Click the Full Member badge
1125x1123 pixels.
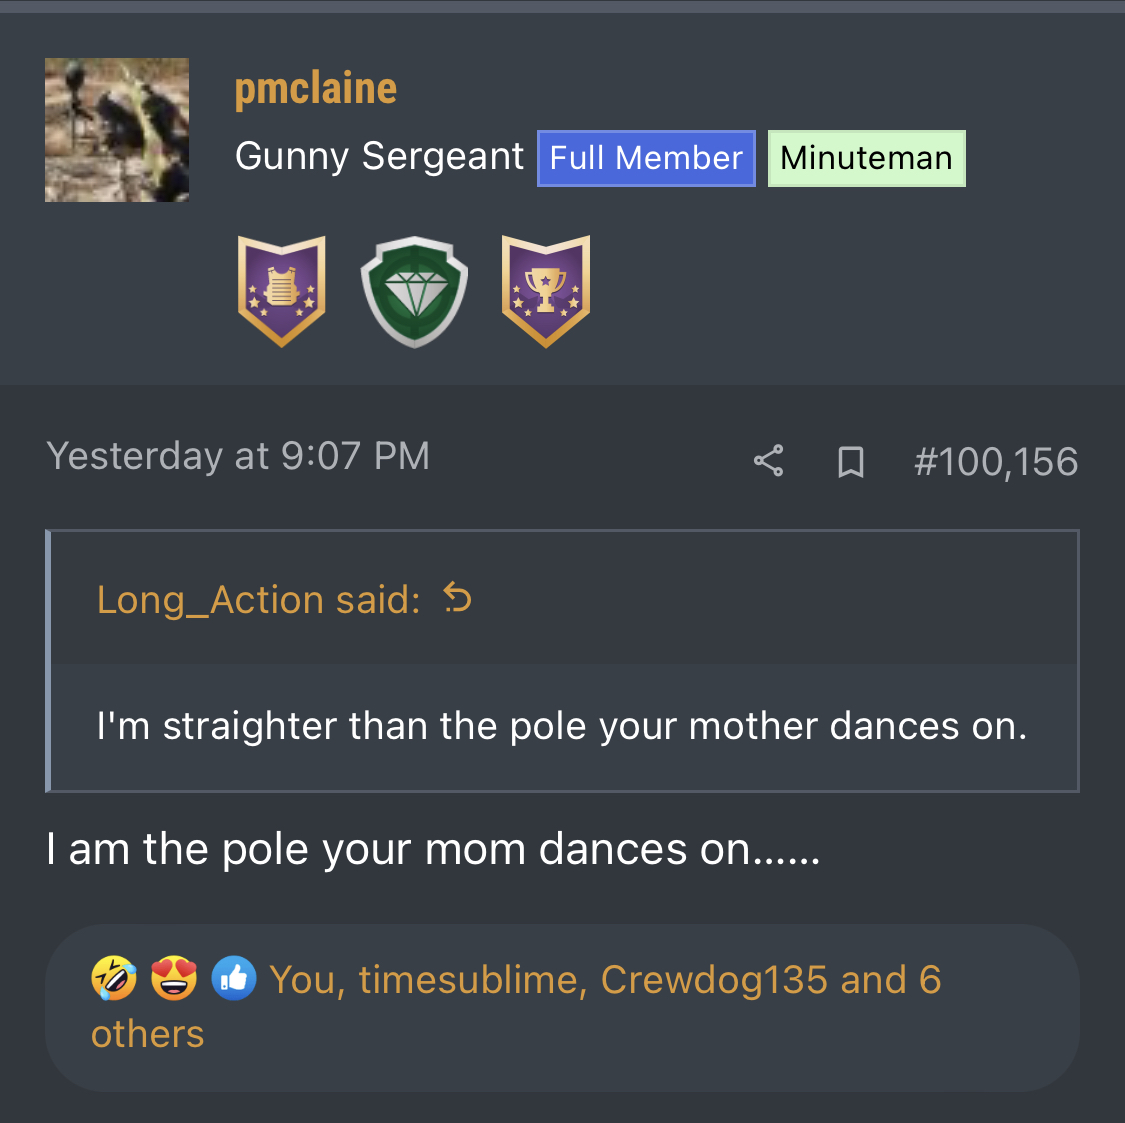646,158
